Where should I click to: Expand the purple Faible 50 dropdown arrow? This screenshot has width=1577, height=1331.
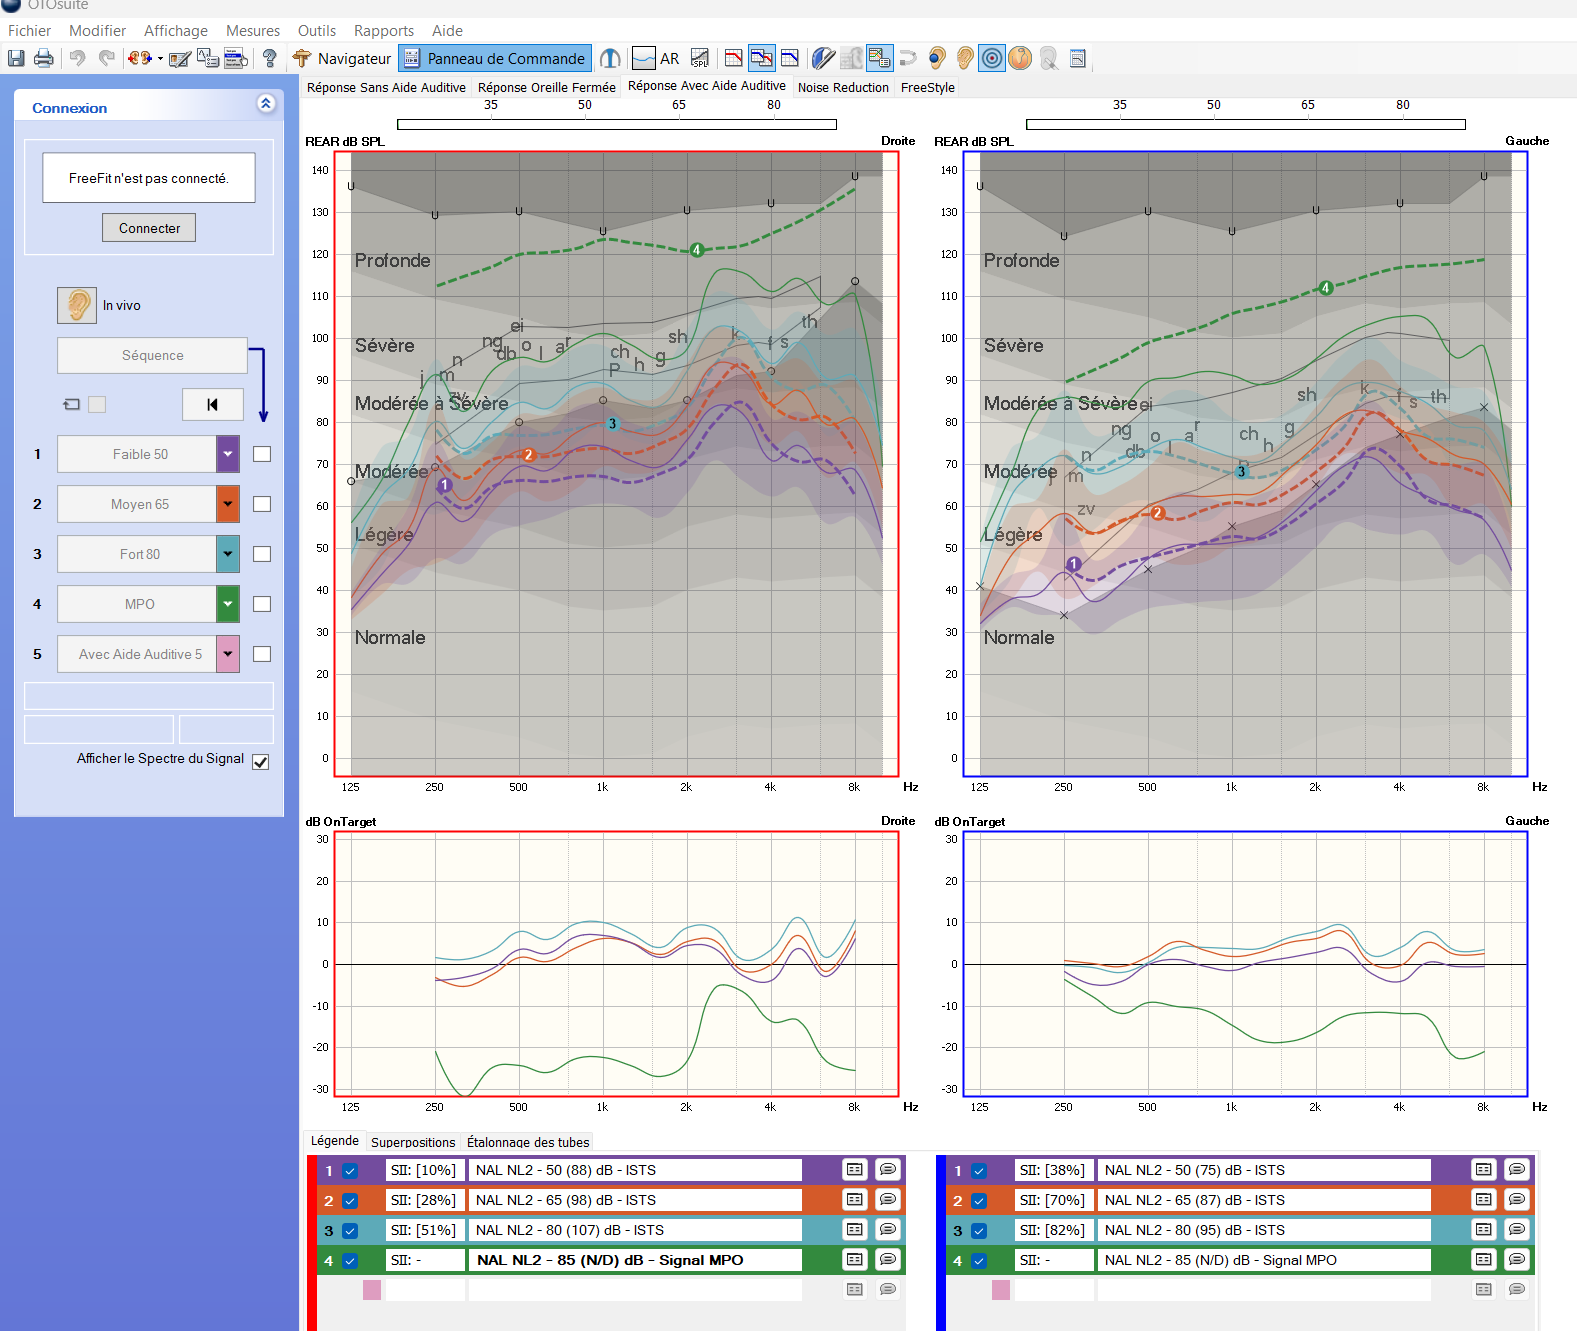coord(228,454)
